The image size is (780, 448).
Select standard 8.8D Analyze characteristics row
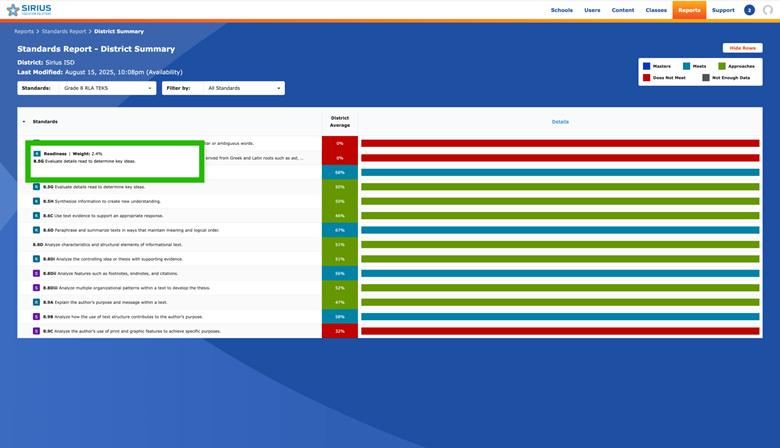tap(107, 245)
